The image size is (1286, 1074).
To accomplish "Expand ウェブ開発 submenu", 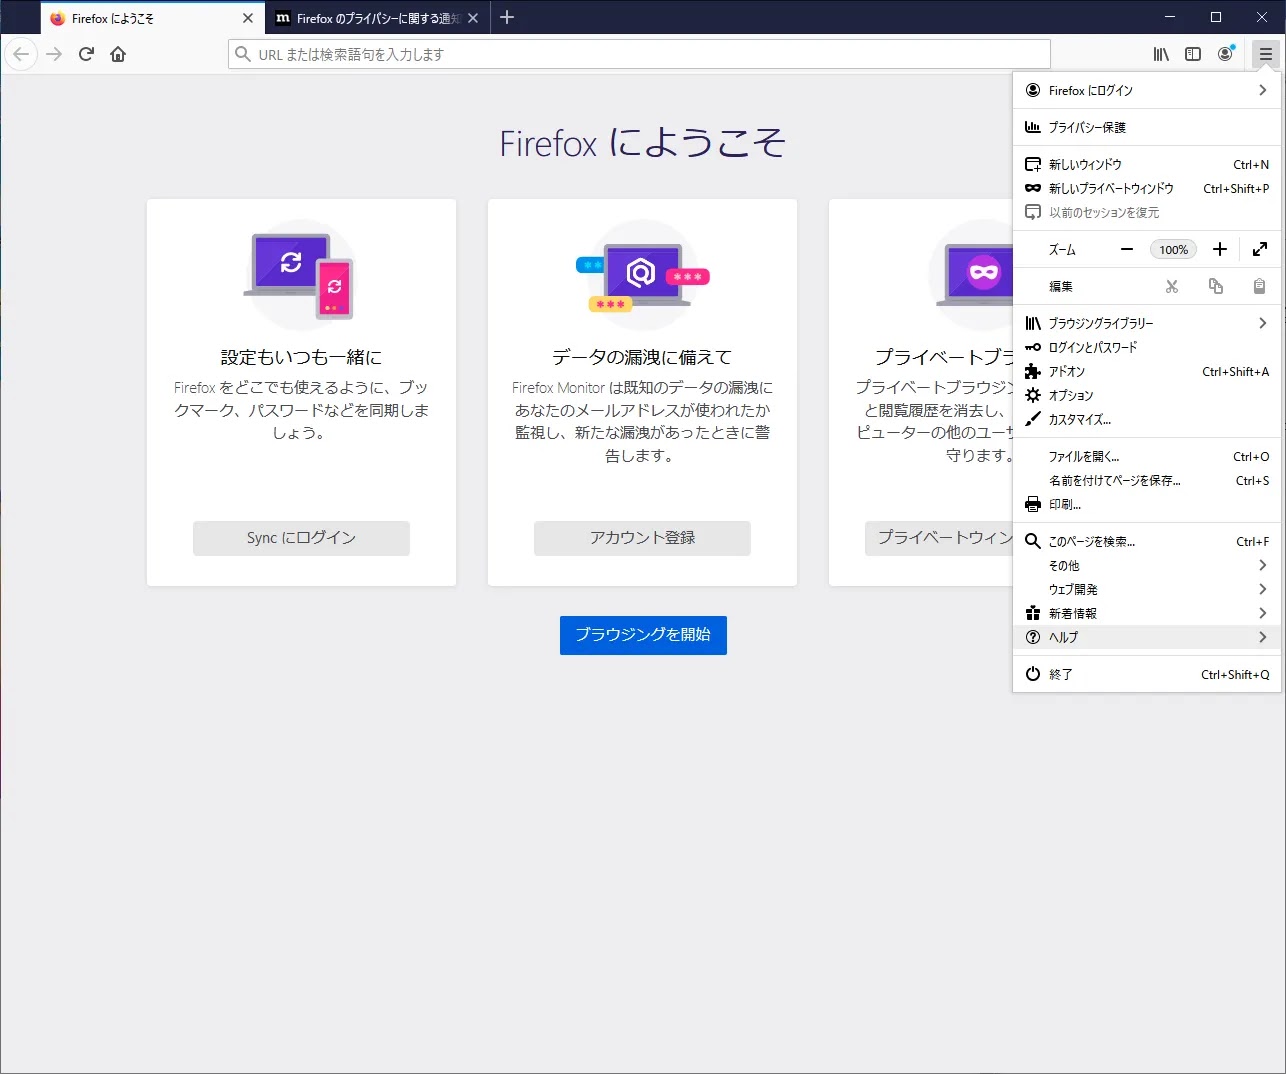I will click(1147, 589).
